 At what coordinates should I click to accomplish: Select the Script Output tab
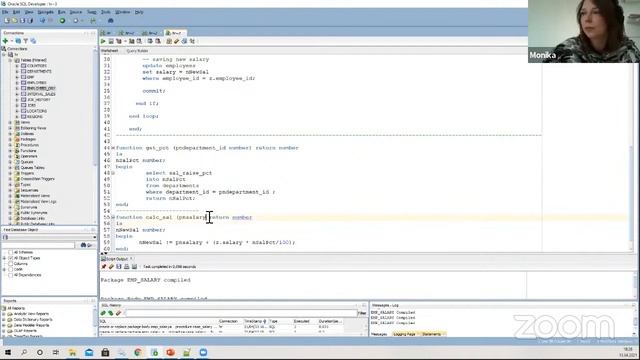[x=117, y=259]
